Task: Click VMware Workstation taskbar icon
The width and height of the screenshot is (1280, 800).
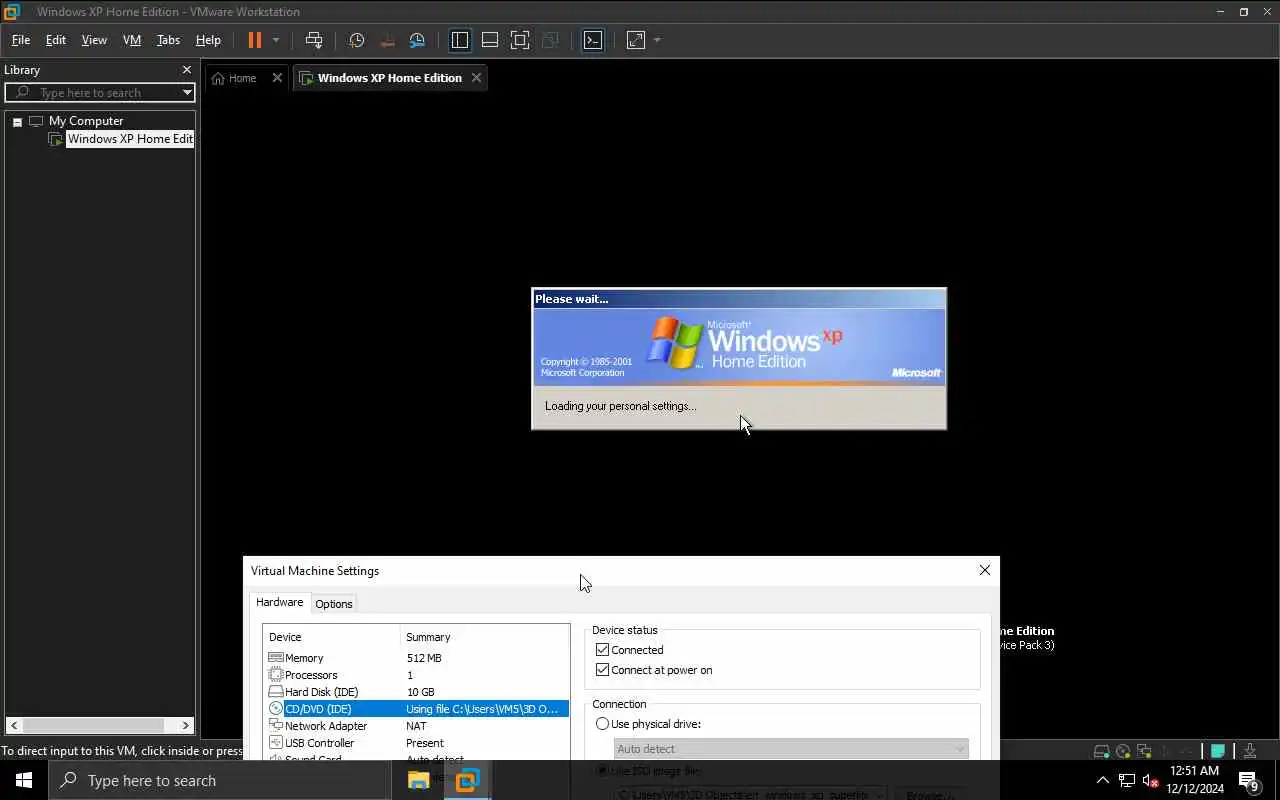Action: pyautogui.click(x=467, y=781)
